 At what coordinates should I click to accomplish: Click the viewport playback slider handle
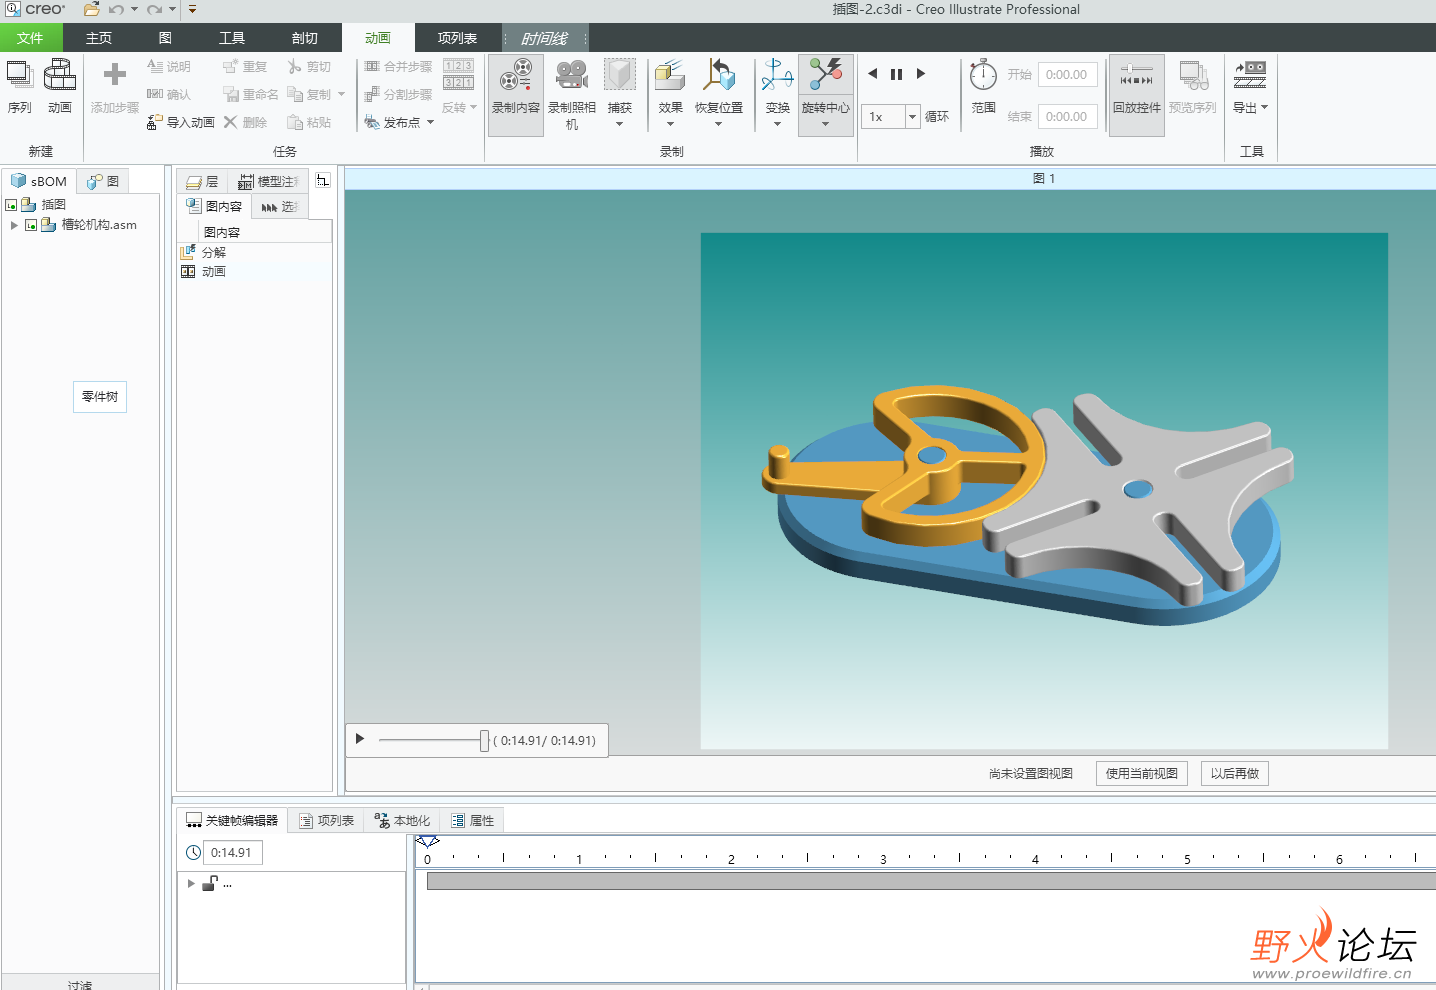pyautogui.click(x=484, y=740)
